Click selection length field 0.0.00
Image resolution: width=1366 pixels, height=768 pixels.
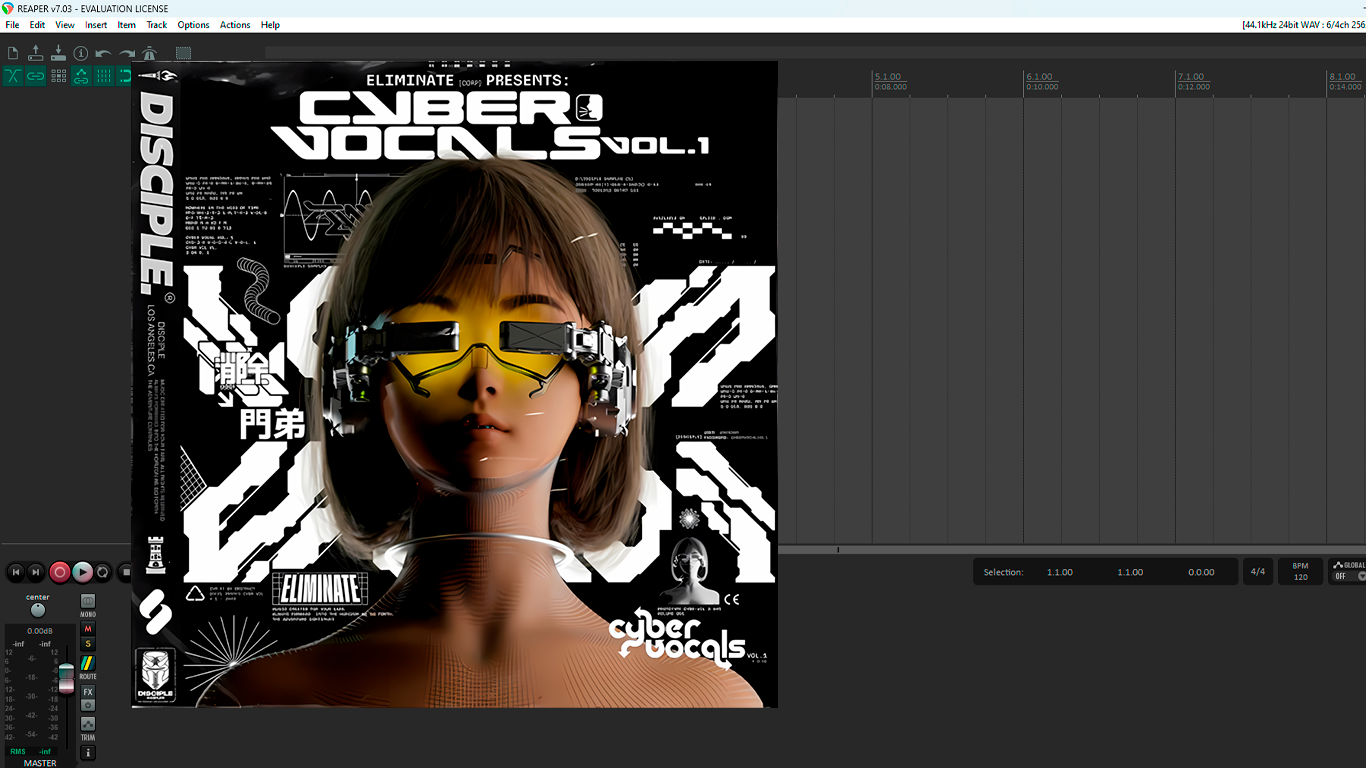[1201, 572]
